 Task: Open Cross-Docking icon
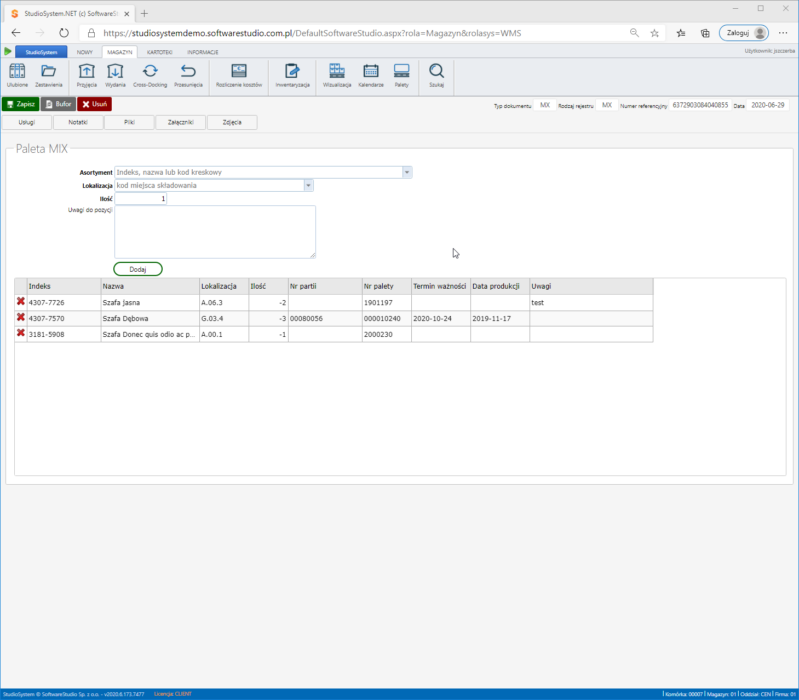[x=150, y=75]
